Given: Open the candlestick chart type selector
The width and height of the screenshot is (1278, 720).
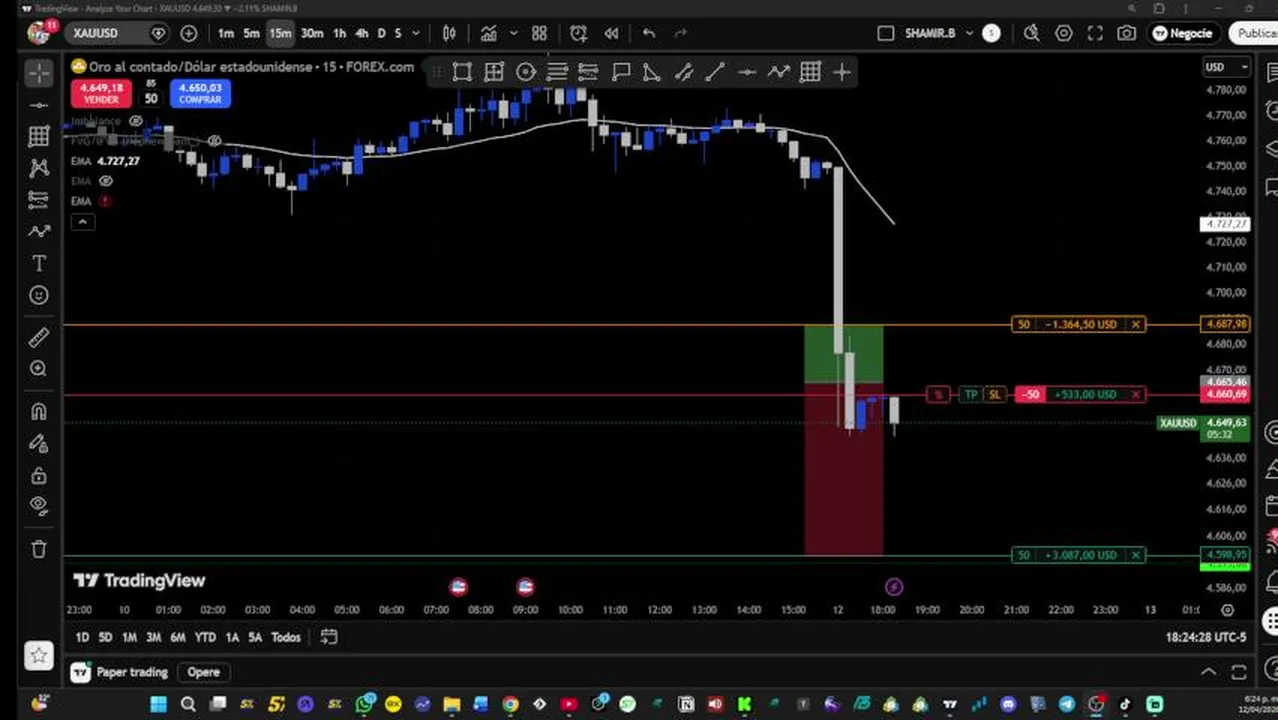Looking at the screenshot, I should 449,33.
